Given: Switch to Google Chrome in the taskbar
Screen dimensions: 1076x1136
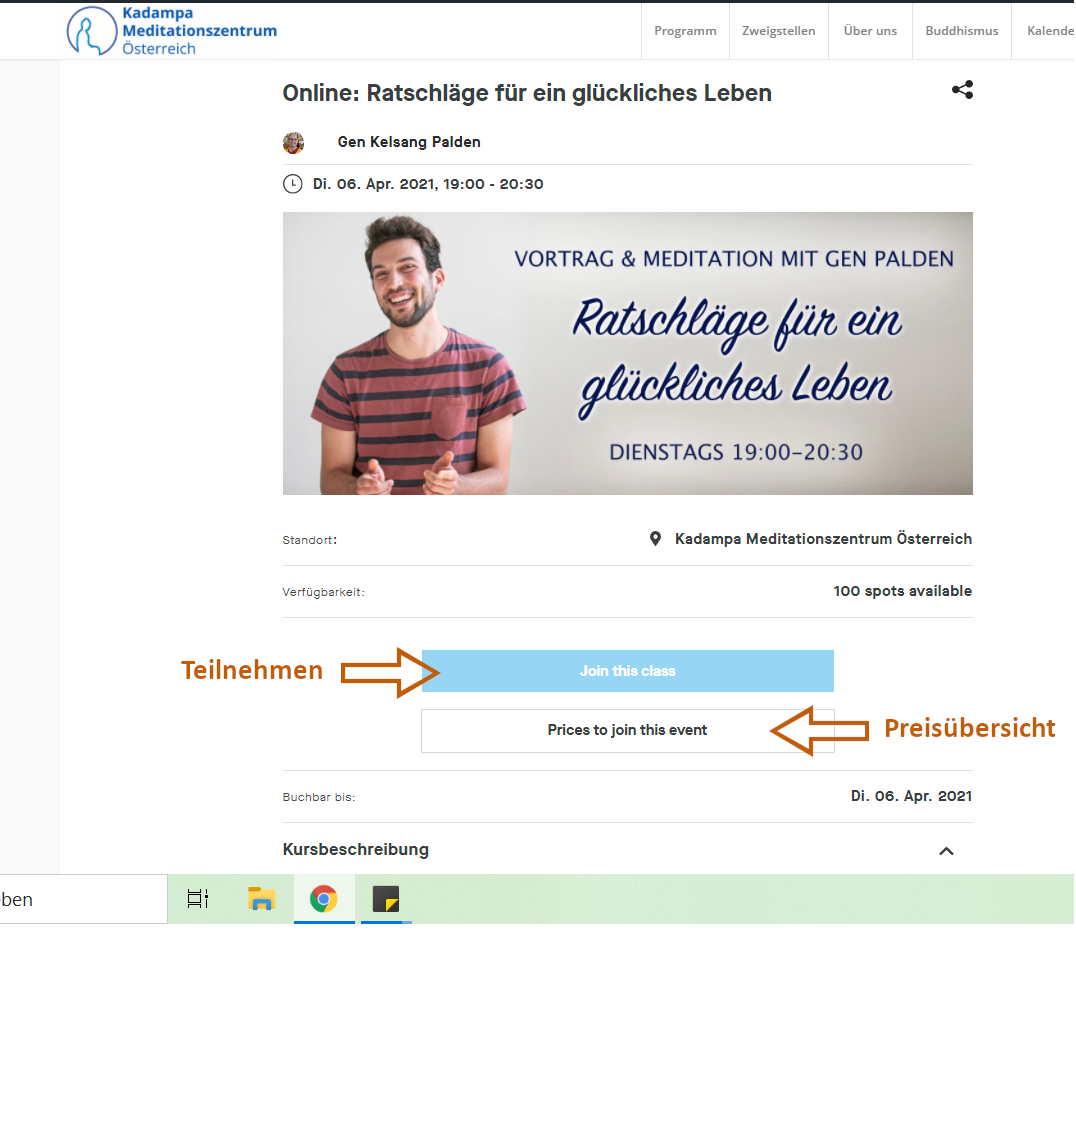Looking at the screenshot, I should (x=324, y=899).
